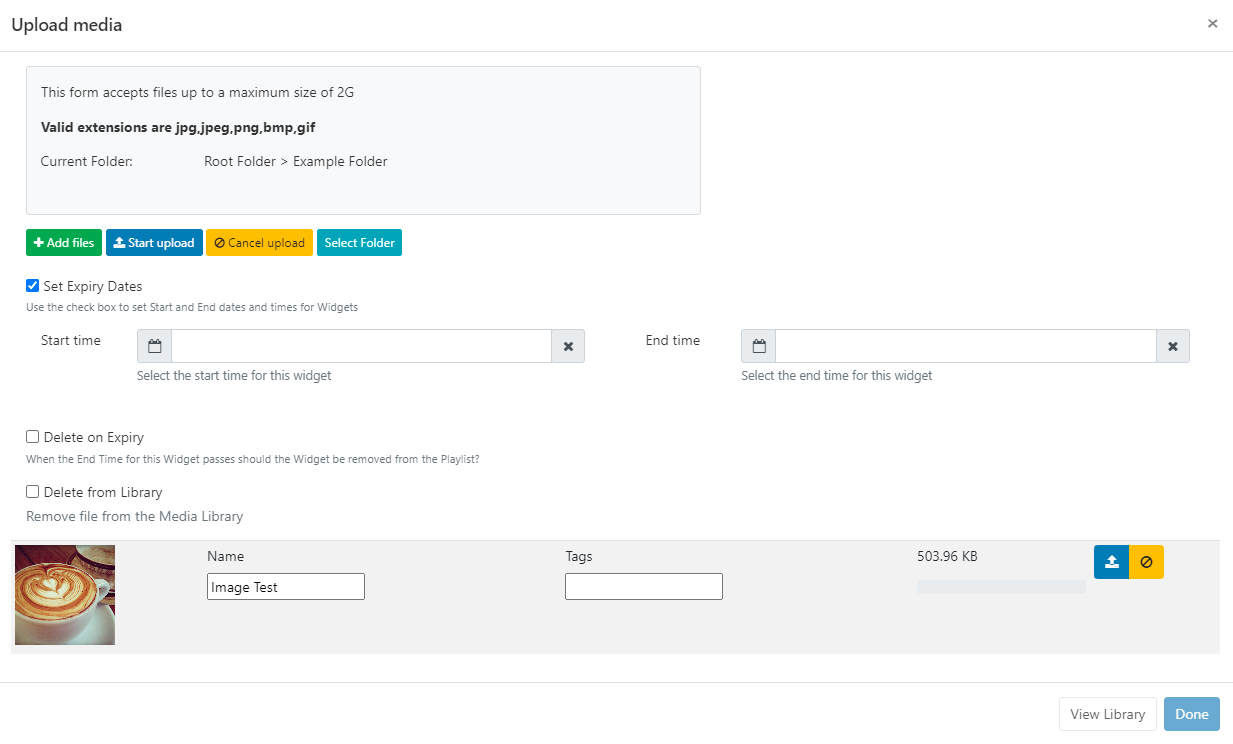Click the yellow Cancel upload button
This screenshot has height=744, width=1233.
[x=259, y=243]
